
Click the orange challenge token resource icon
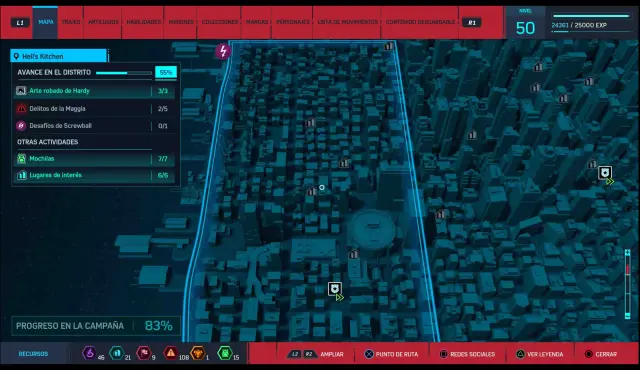[x=198, y=353]
